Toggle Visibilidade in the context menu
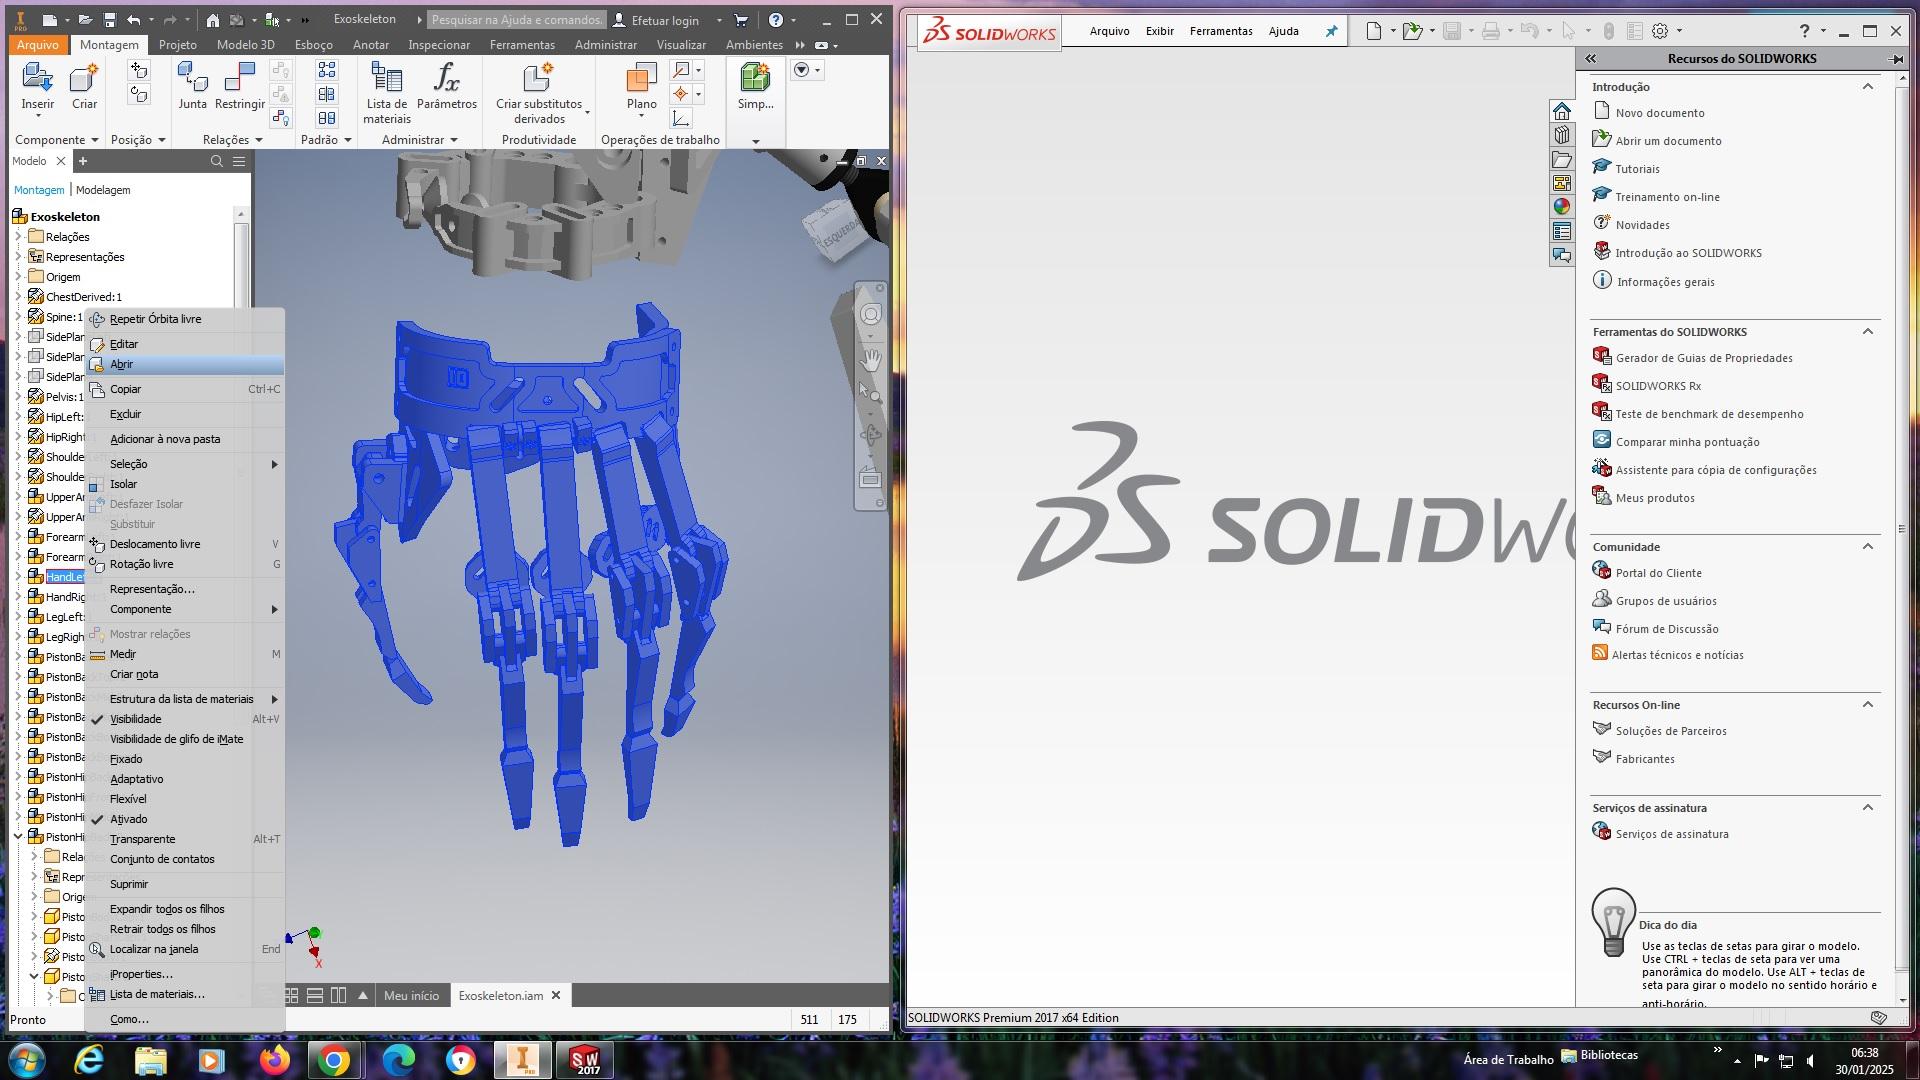This screenshot has width=1920, height=1080. pyautogui.click(x=135, y=719)
